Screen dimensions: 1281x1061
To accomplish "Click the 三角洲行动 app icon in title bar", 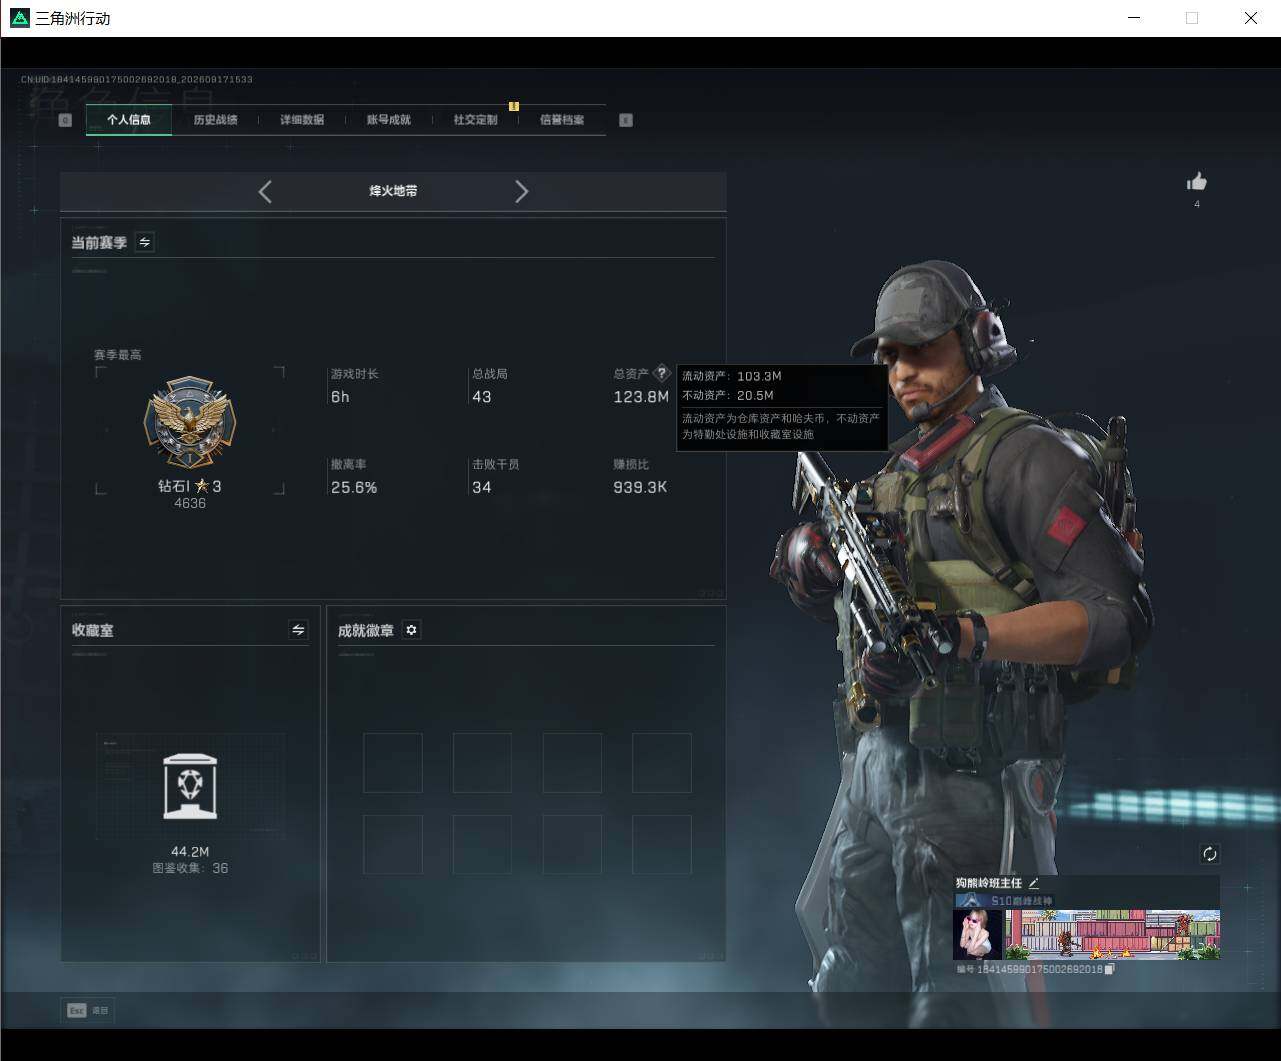I will [x=19, y=18].
